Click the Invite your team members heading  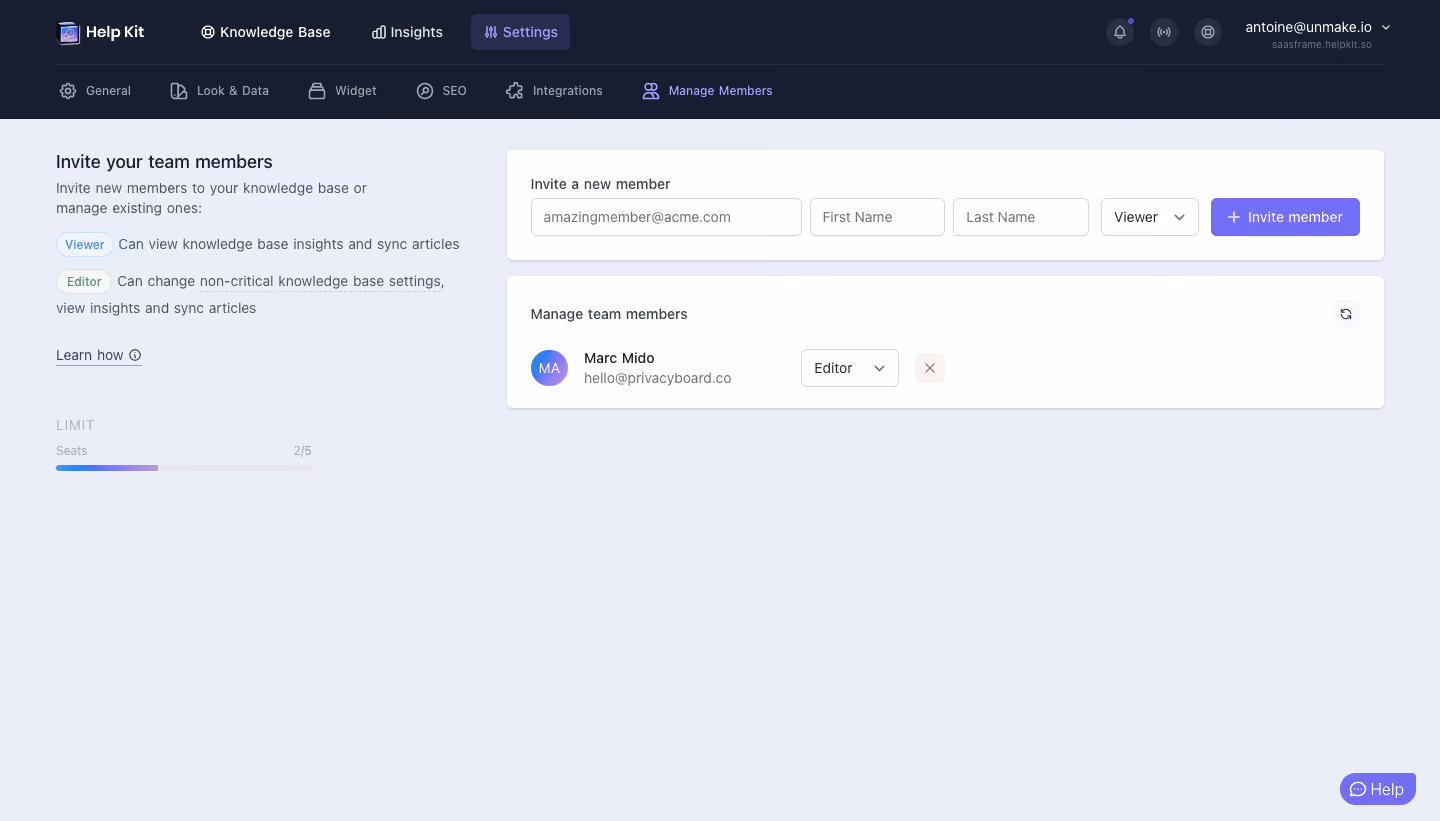click(x=164, y=162)
